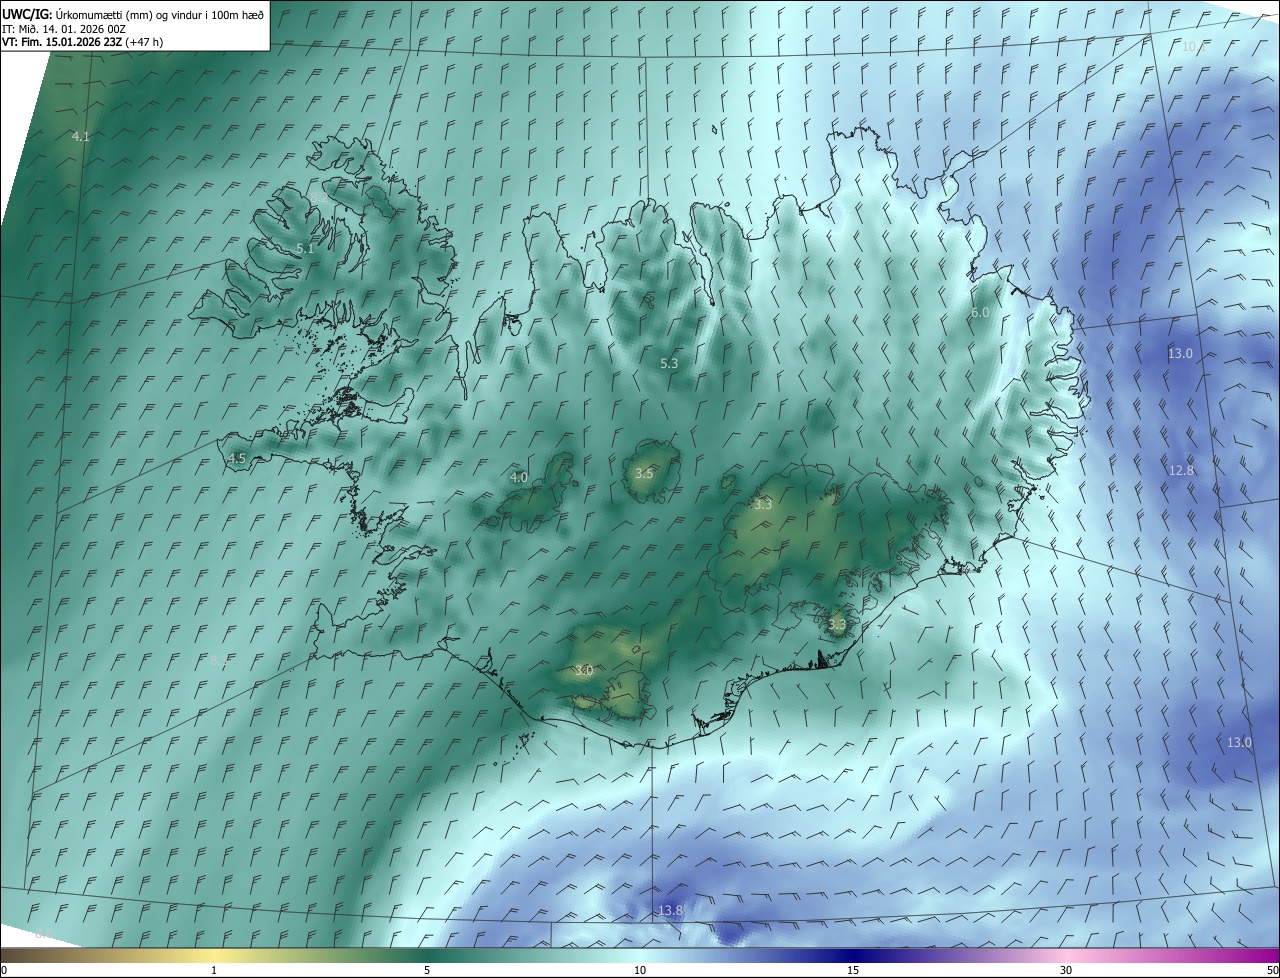Click the '13.0' value just above 12.8
The height and width of the screenshot is (978, 1280).
click(1181, 354)
